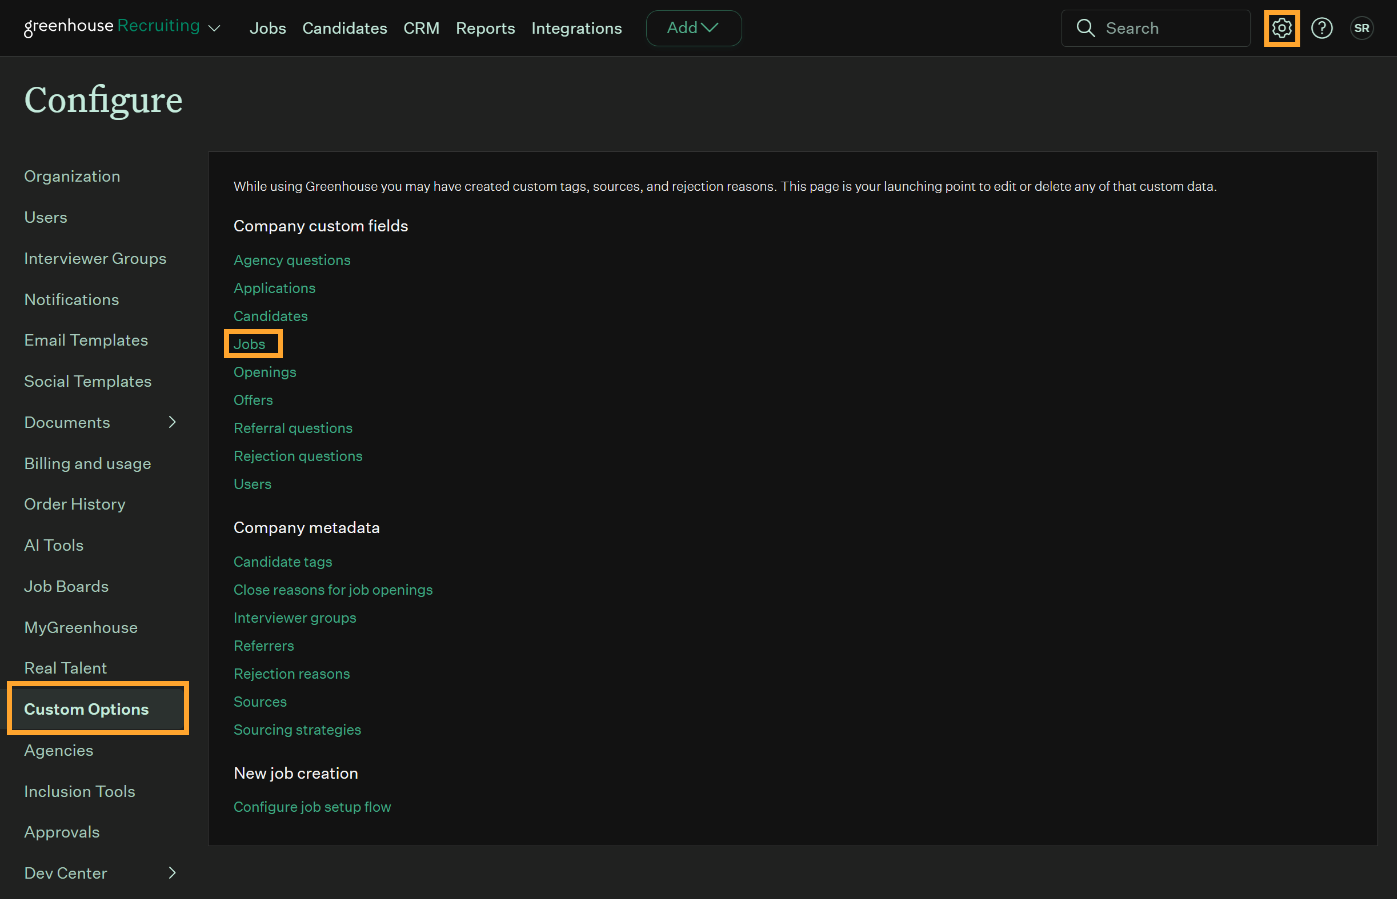Open Email Templates in the sidebar
This screenshot has width=1397, height=899.
tap(86, 340)
